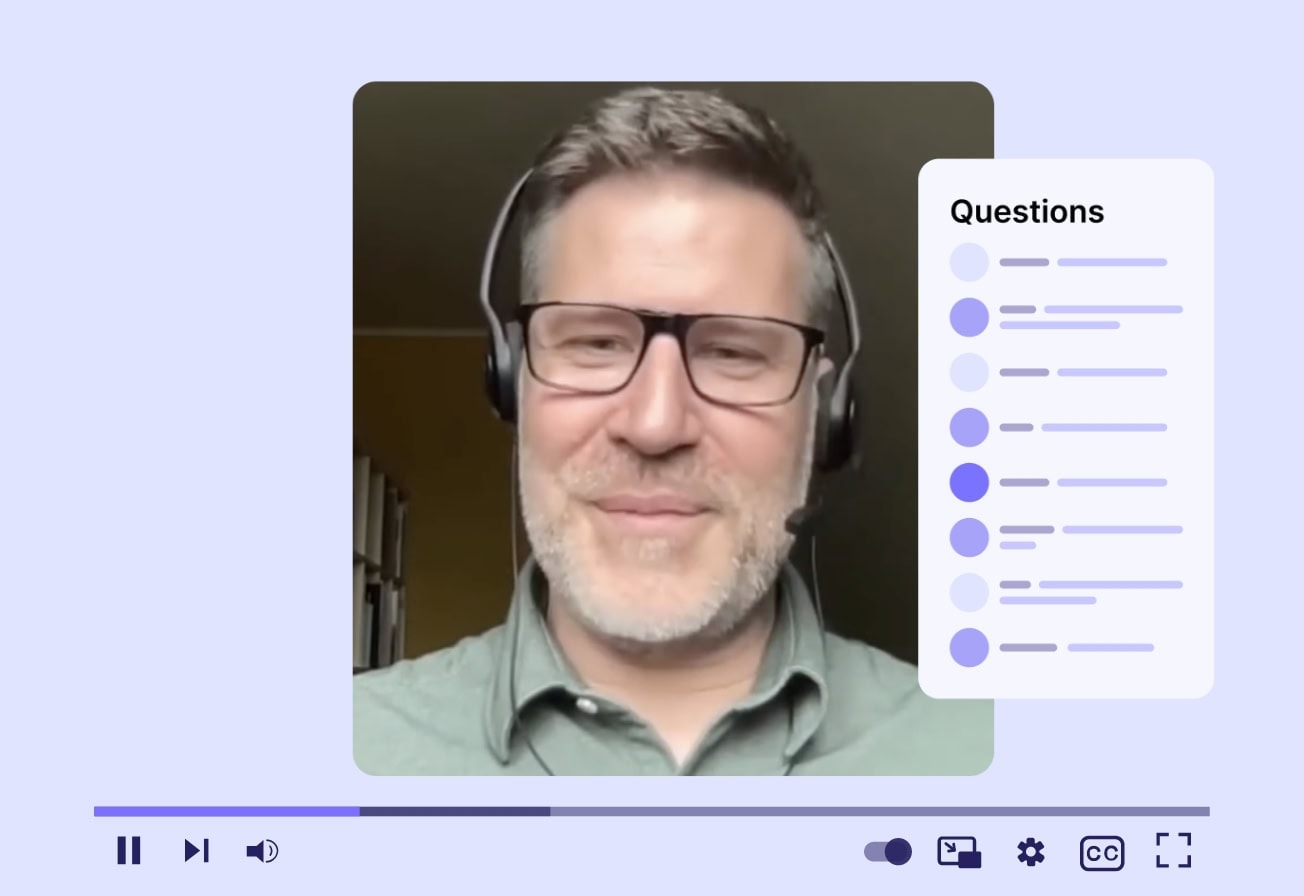Screen dimensions: 1304x896
Task: Pause the video playback
Action: [x=129, y=851]
